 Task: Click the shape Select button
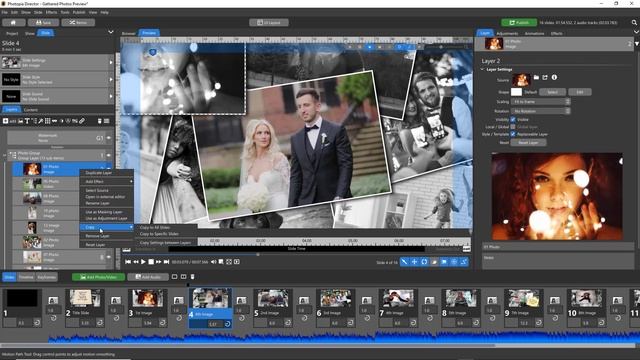pyautogui.click(x=552, y=92)
